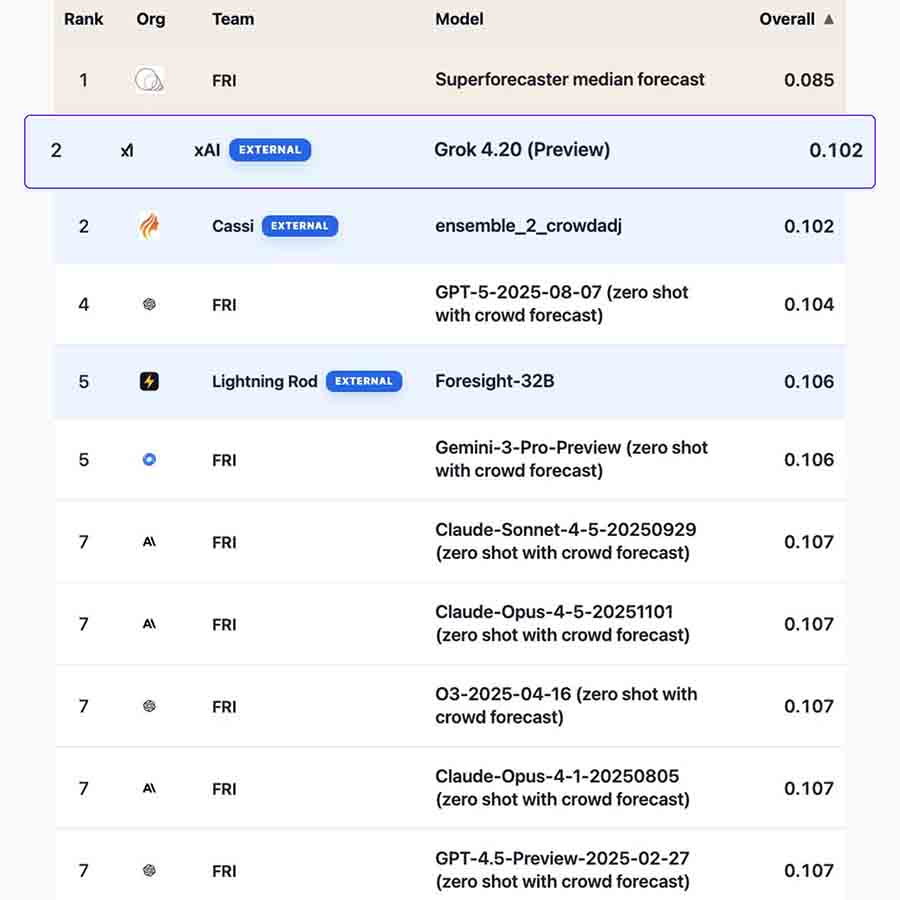Toggle the Overall column sort arrow
The height and width of the screenshot is (900, 900).
pyautogui.click(x=829, y=19)
